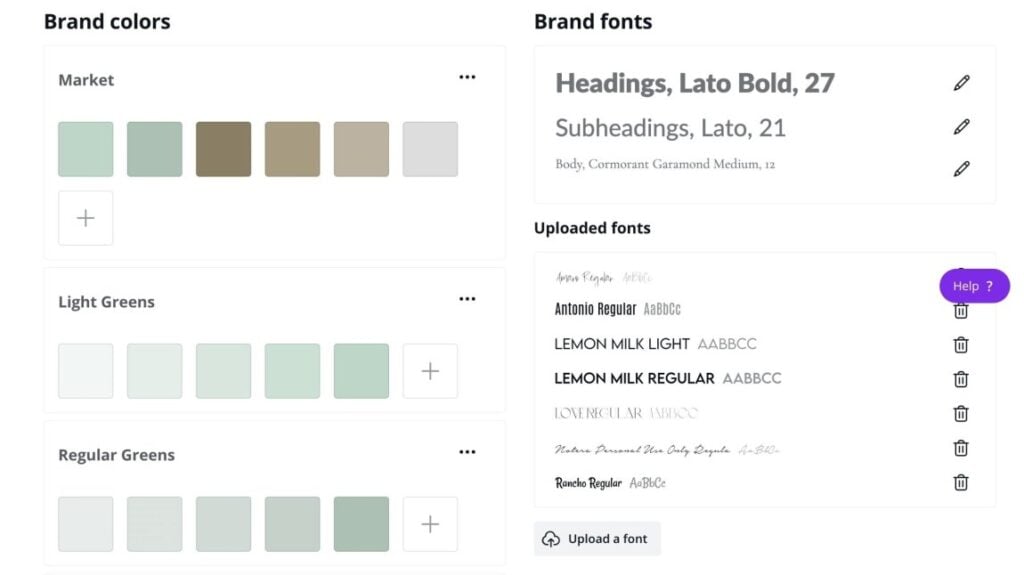Click the 'Rancho Regular' font row

pyautogui.click(x=610, y=483)
